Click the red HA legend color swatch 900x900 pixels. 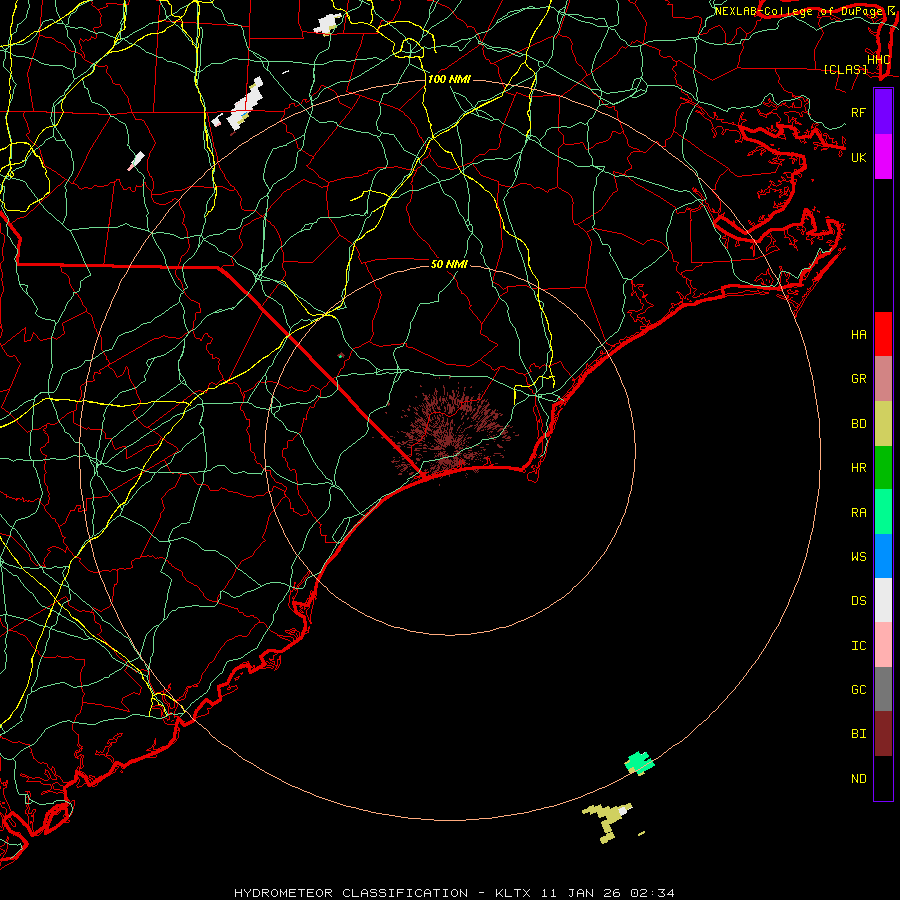click(883, 334)
